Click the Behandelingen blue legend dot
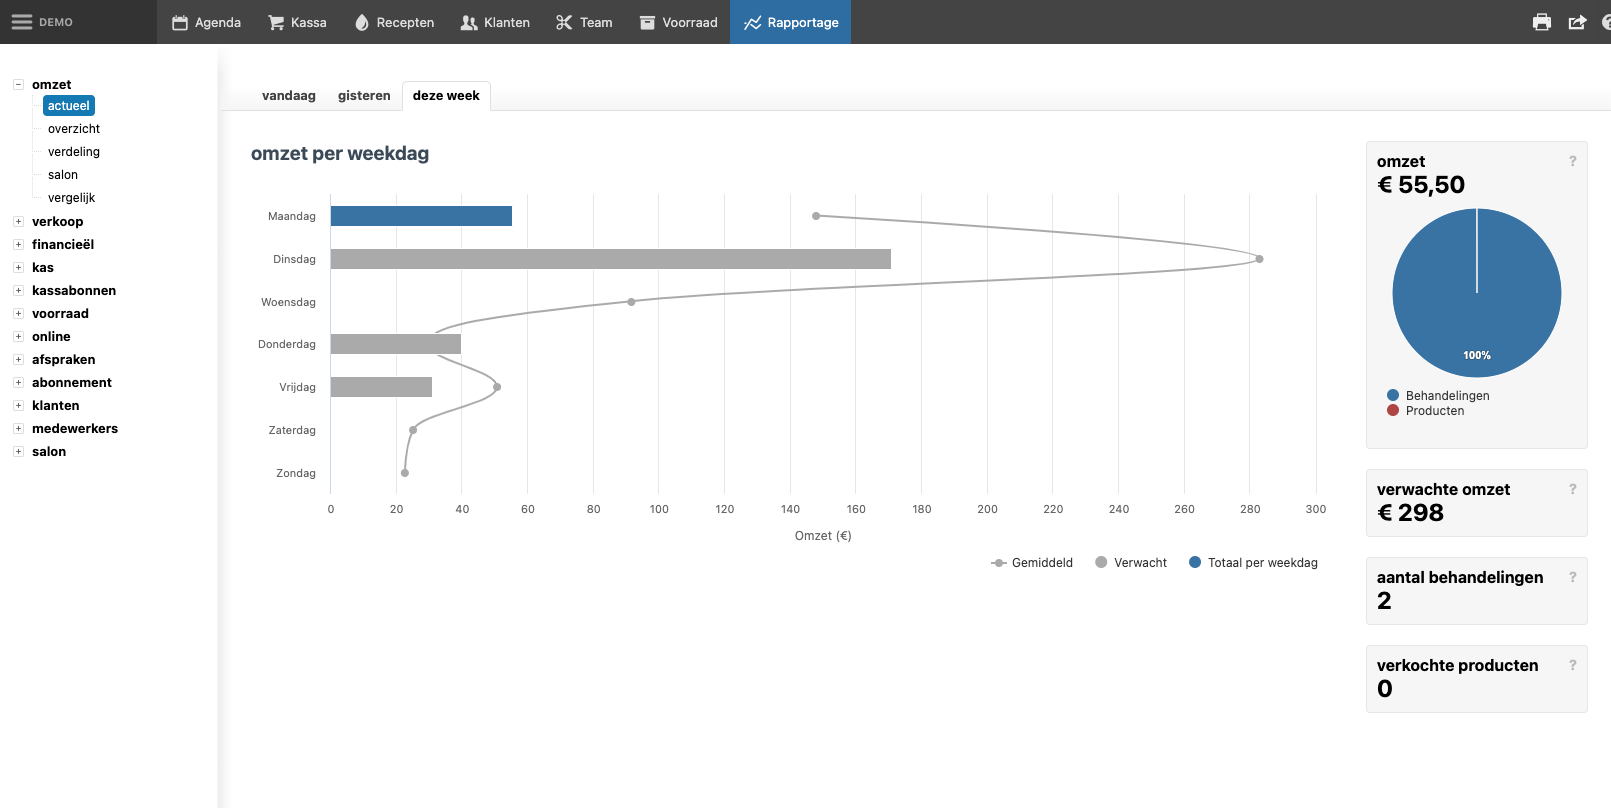The width and height of the screenshot is (1611, 808). coord(1393,395)
